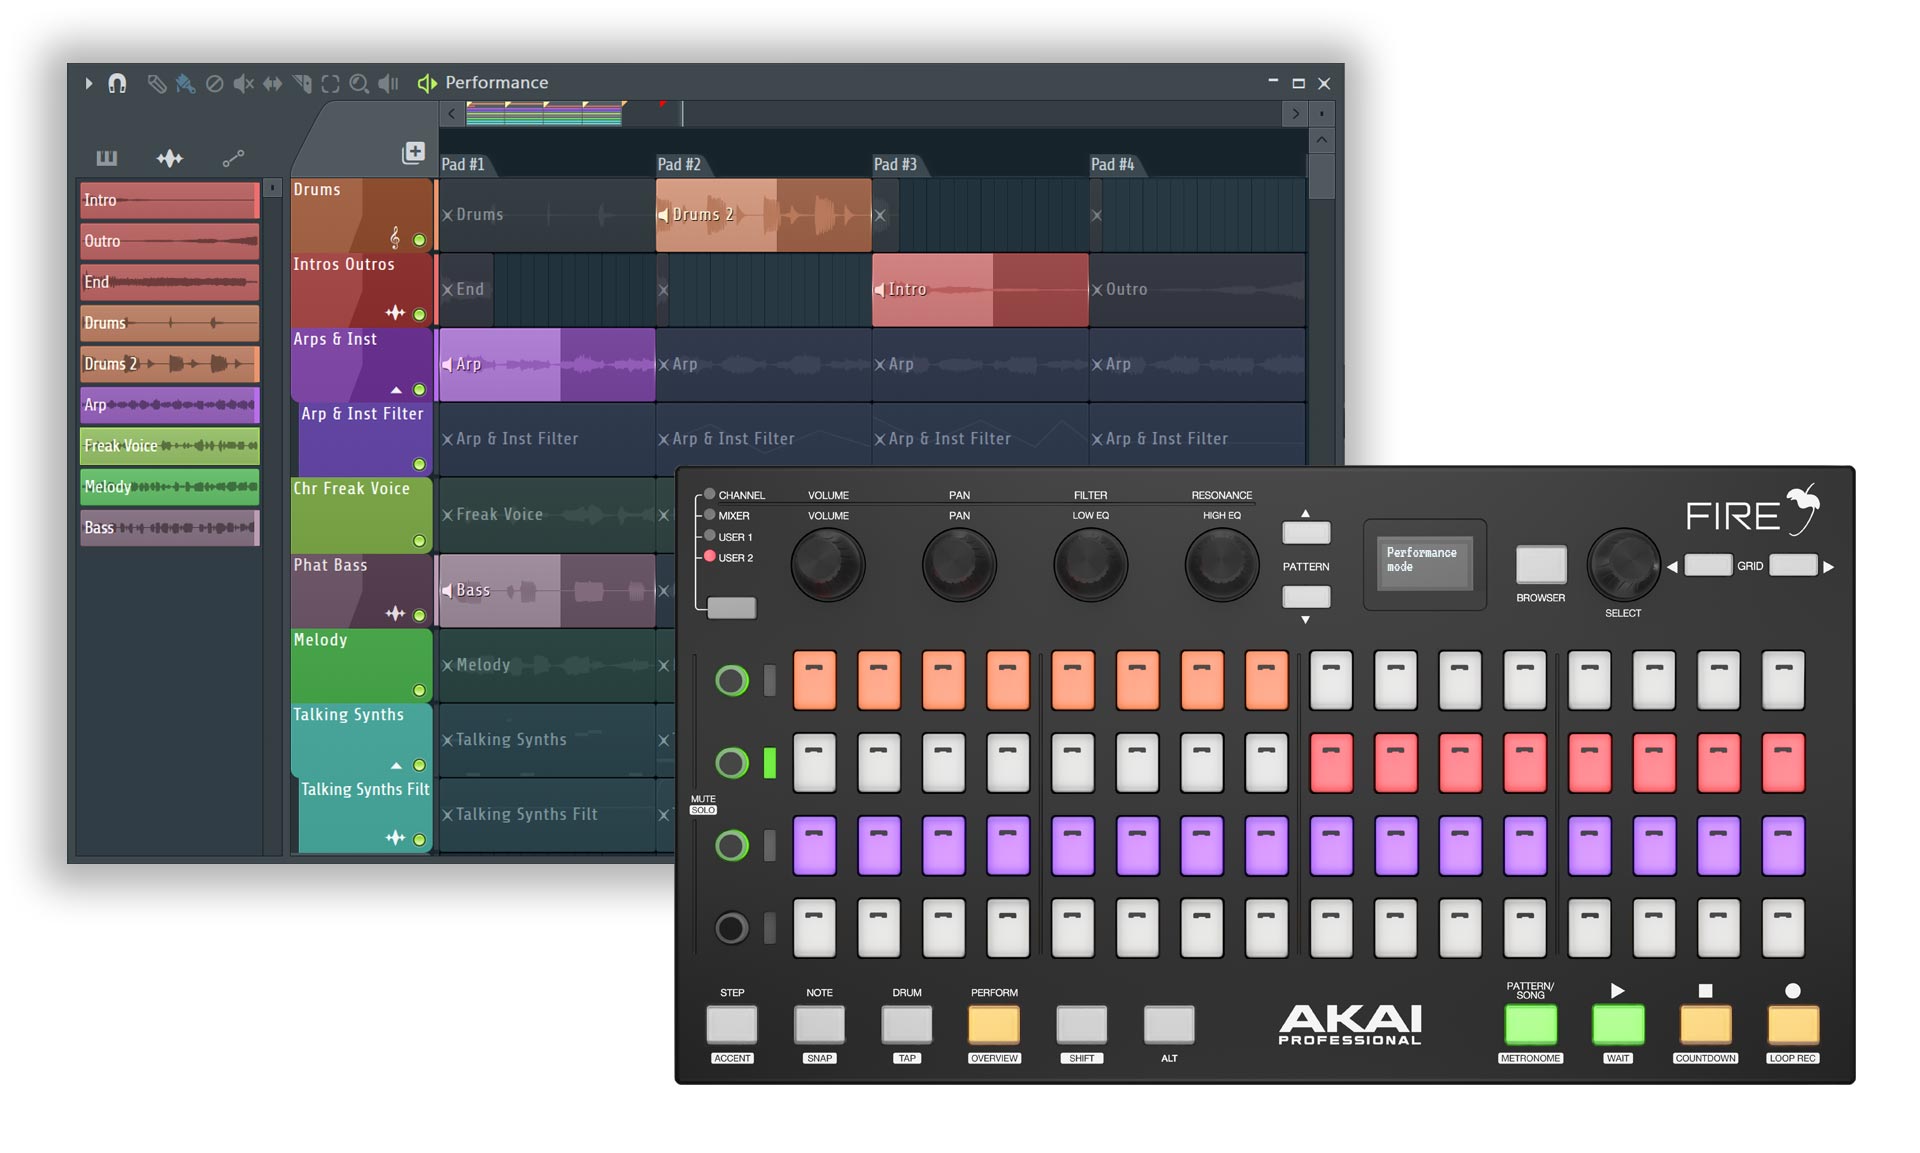Open the piano keyboard view icon
Viewport: 1920px width, 1153px height.
tap(107, 157)
